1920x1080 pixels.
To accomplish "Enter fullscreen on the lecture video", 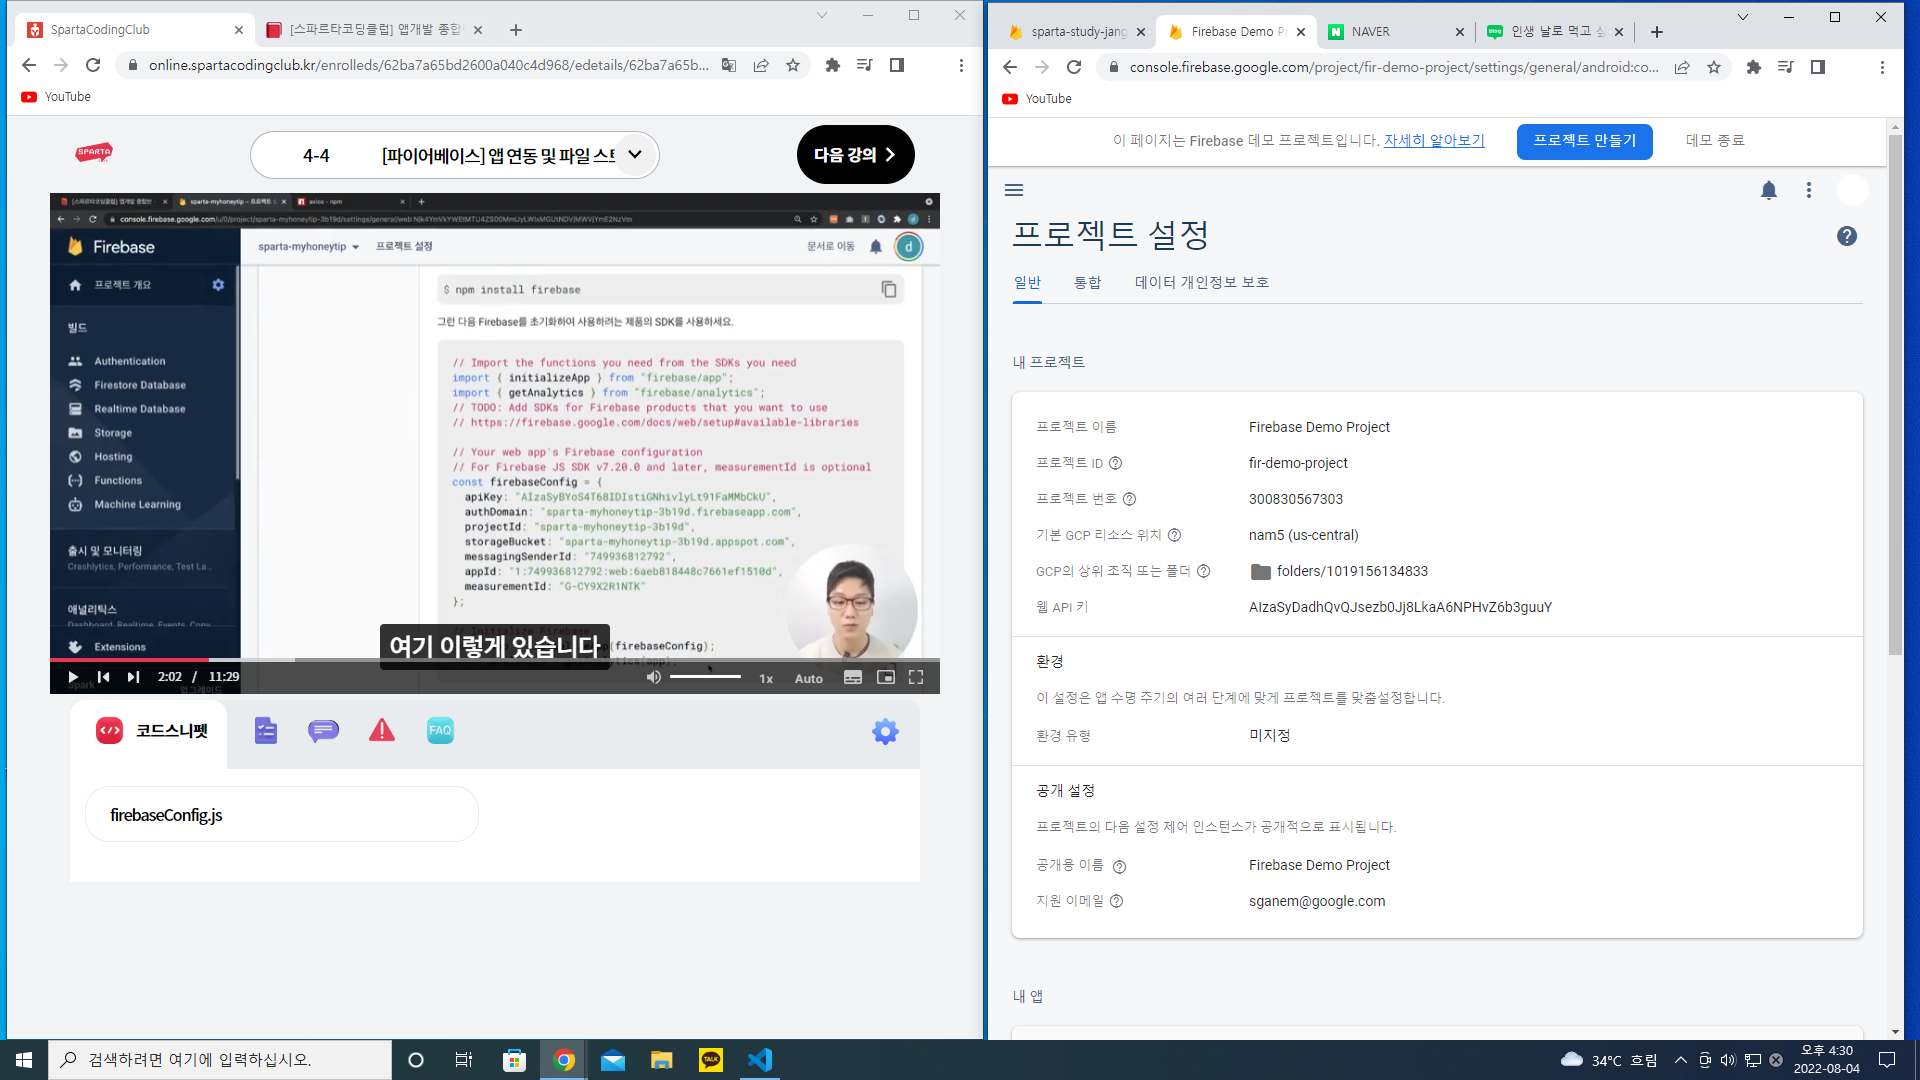I will click(916, 677).
